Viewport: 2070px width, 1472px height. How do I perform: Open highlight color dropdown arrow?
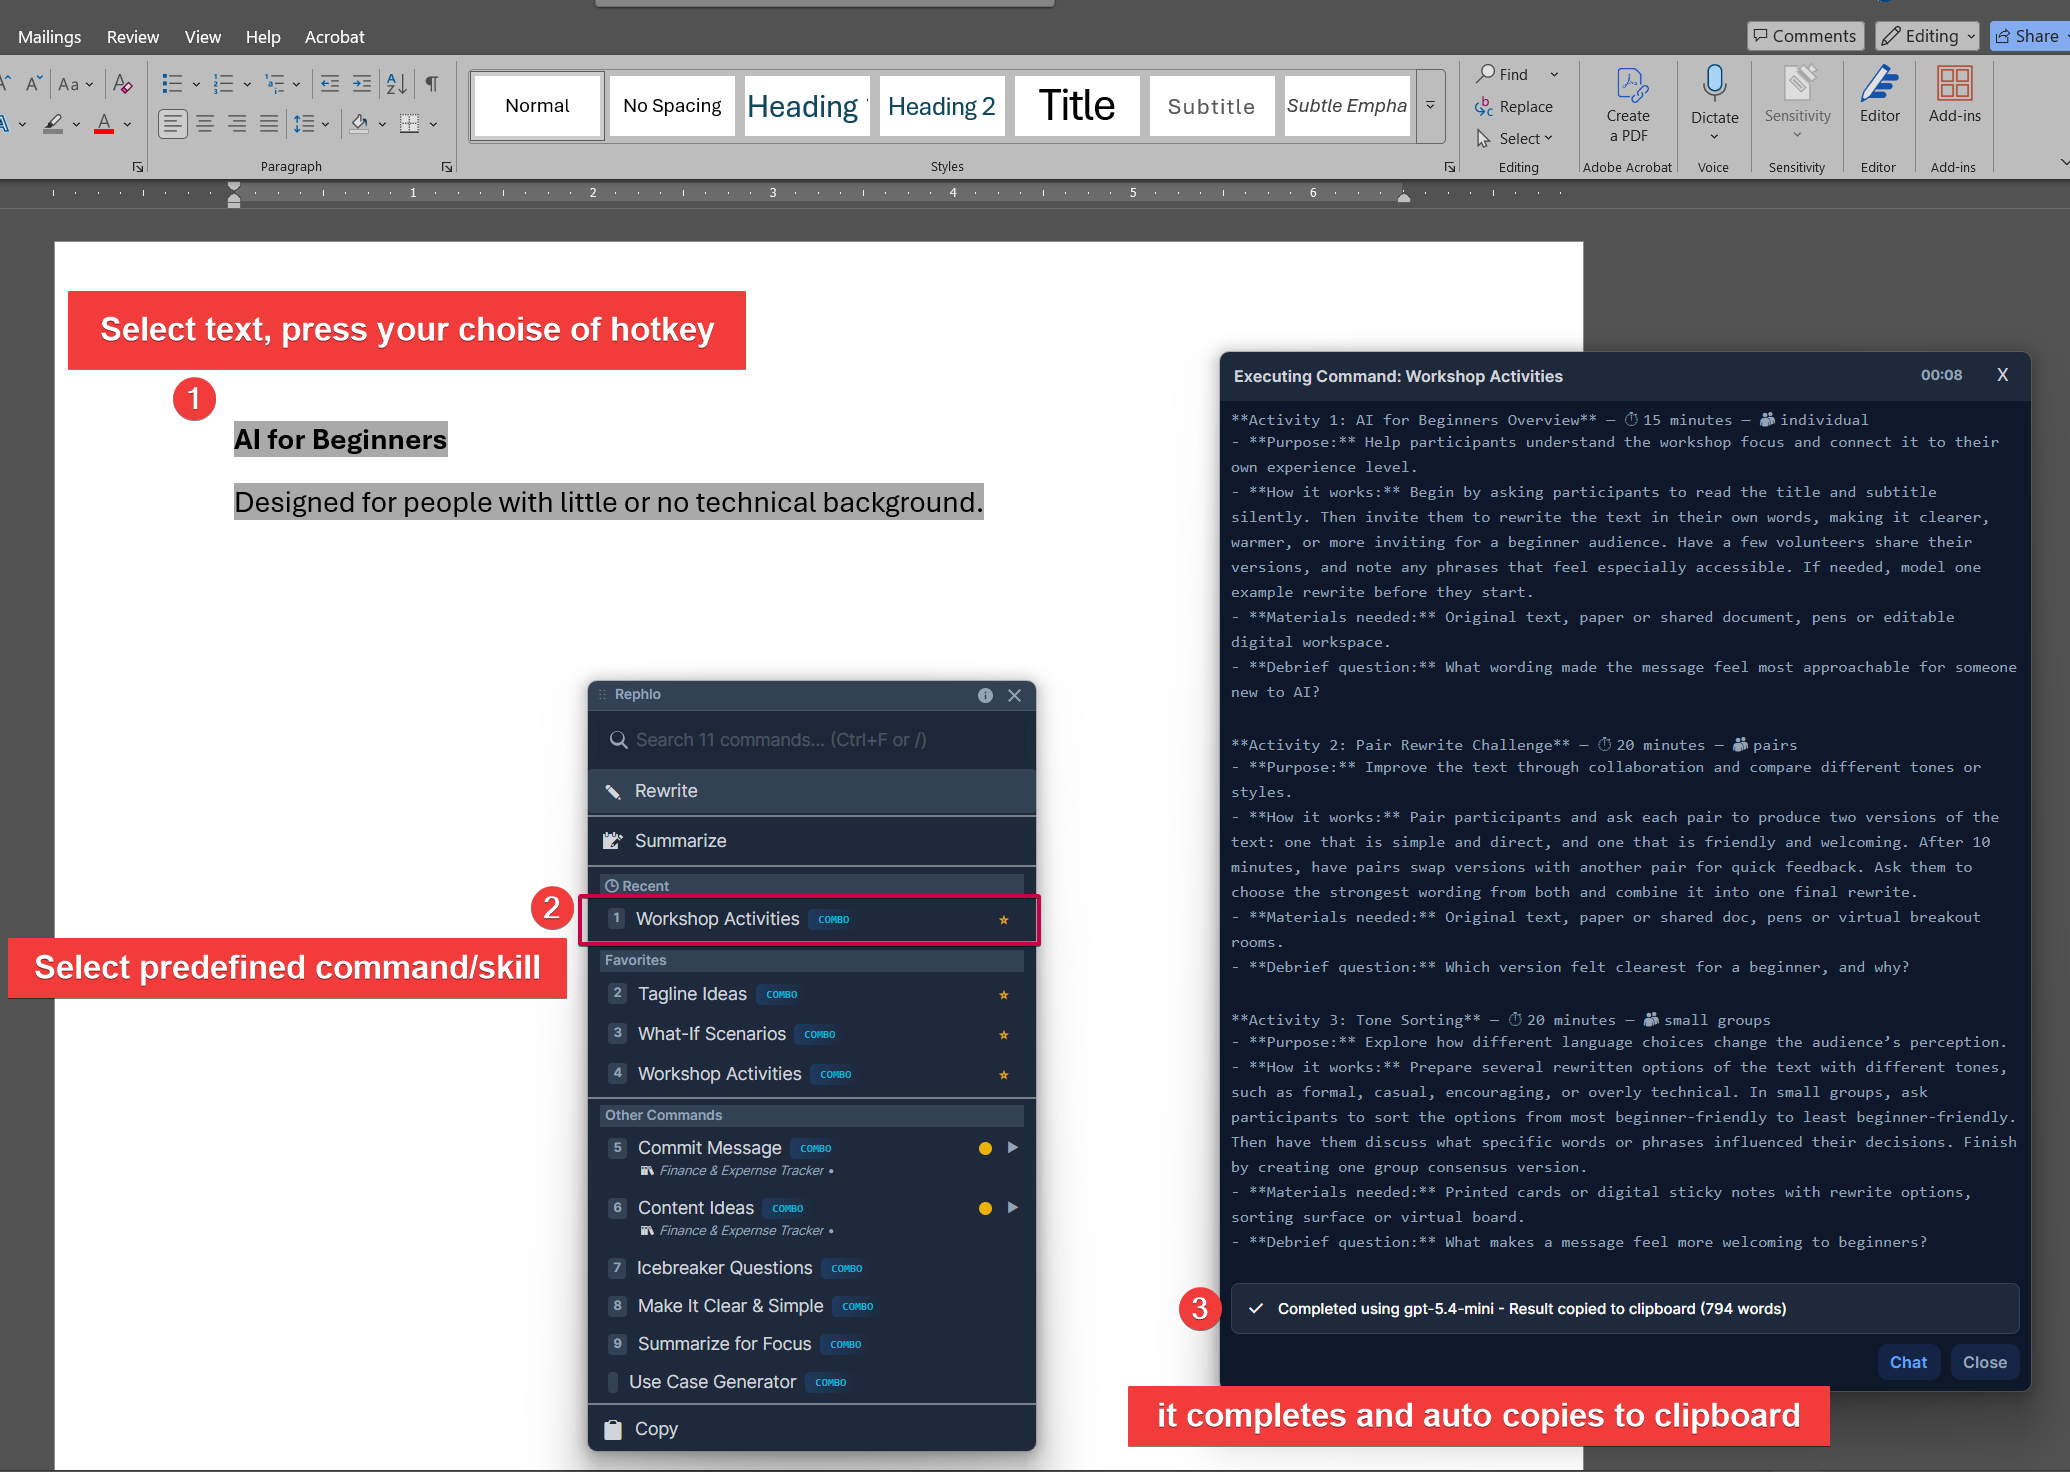[x=76, y=125]
